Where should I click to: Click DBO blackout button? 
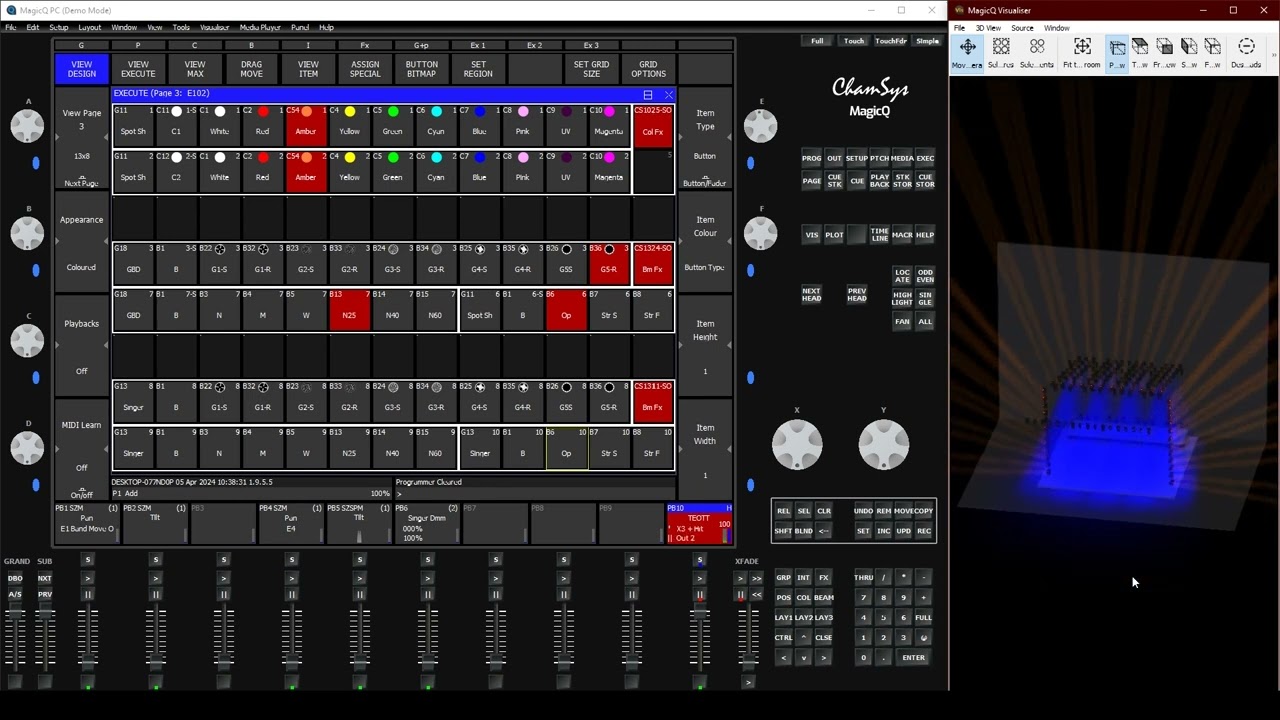coord(15,578)
